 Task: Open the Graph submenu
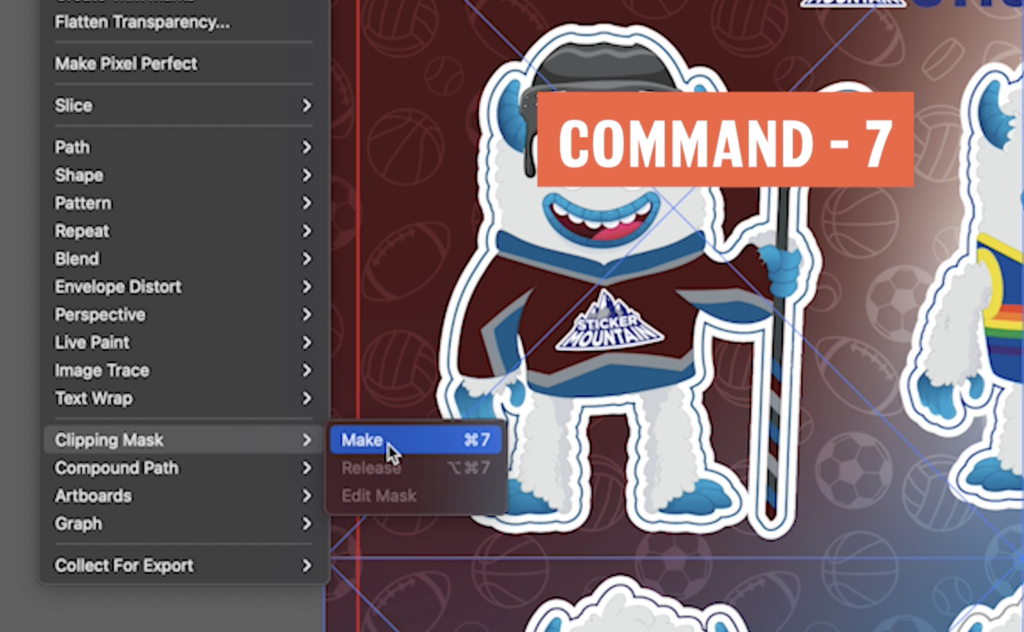pyautogui.click(x=184, y=524)
